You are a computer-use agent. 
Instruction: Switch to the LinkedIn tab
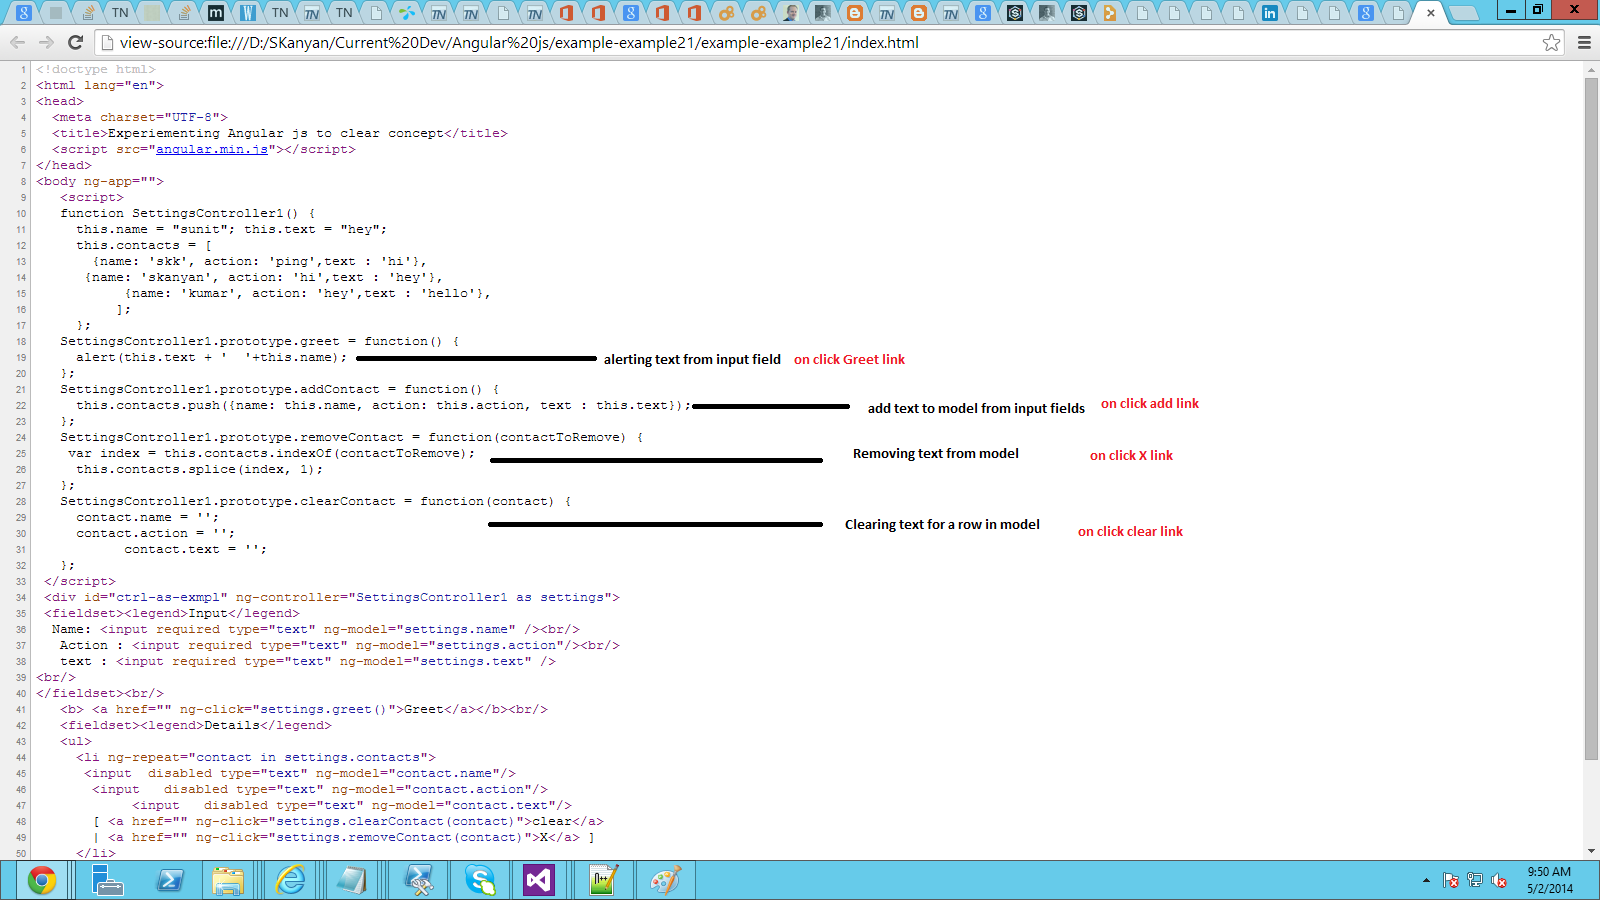(1270, 13)
